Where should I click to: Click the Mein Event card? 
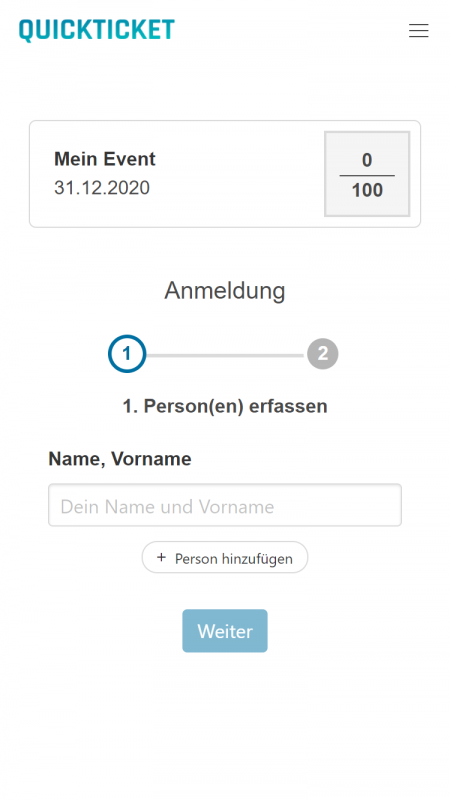coord(225,174)
